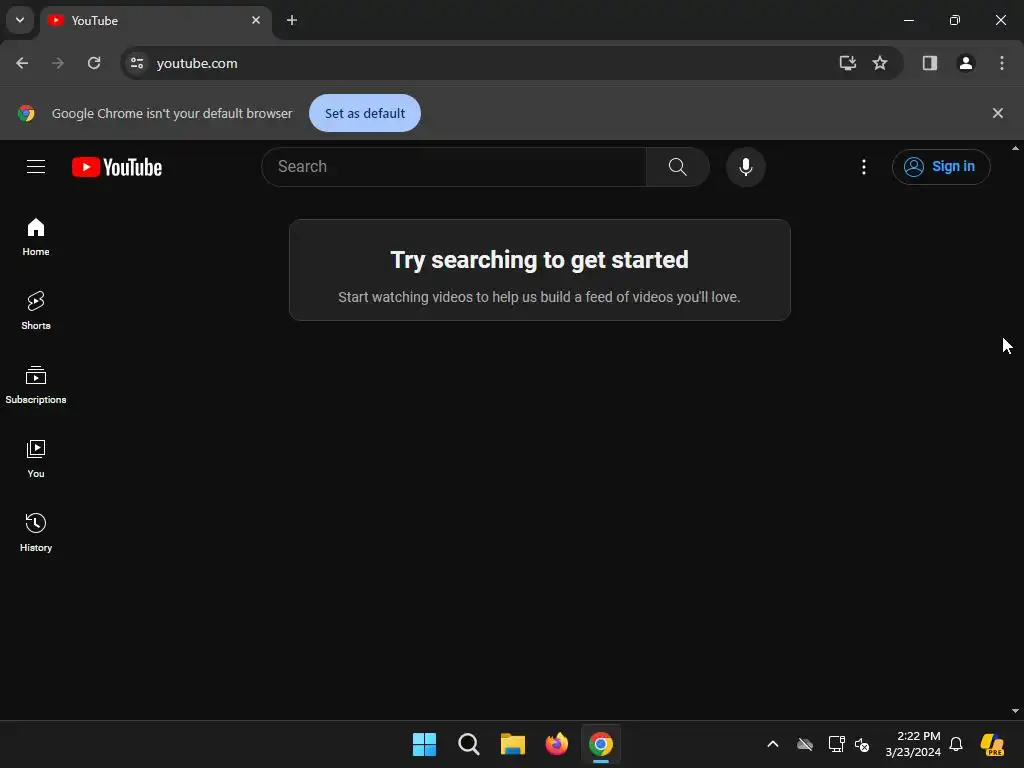Open Subscriptions in sidebar

pos(36,385)
